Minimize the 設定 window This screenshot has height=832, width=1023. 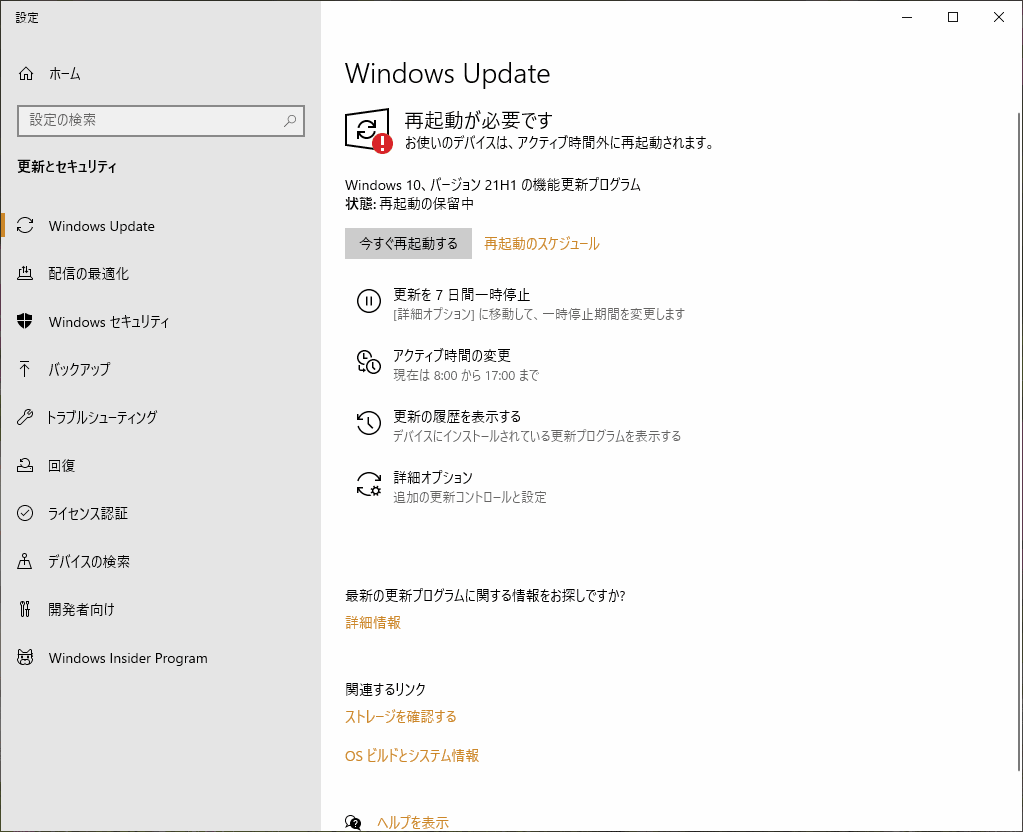907,17
